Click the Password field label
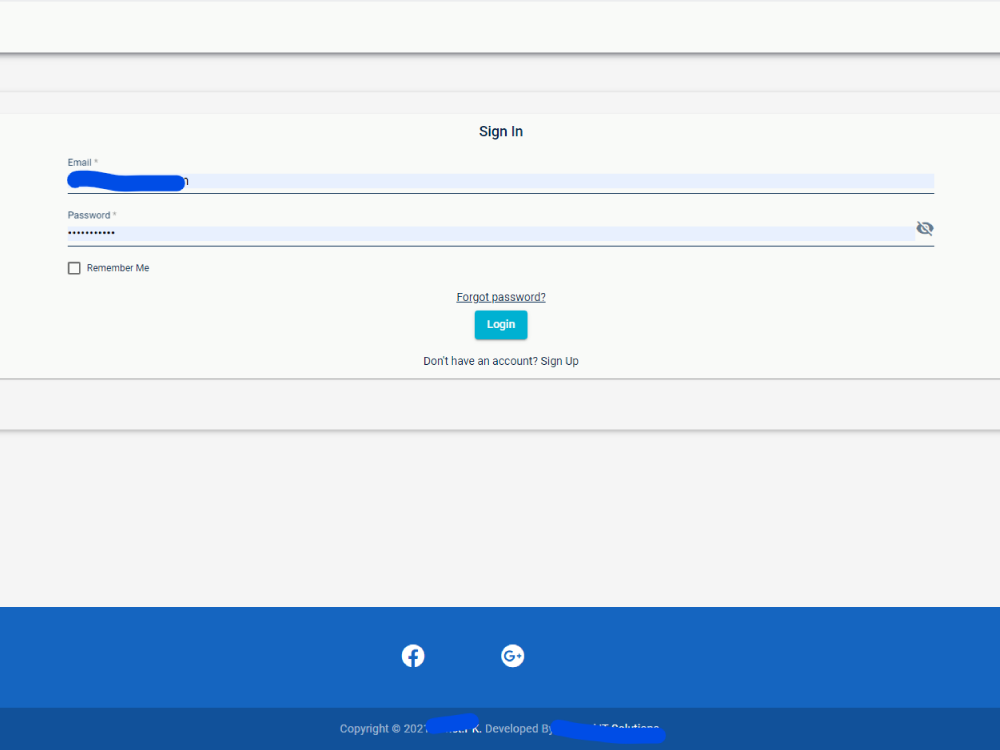 [89, 215]
